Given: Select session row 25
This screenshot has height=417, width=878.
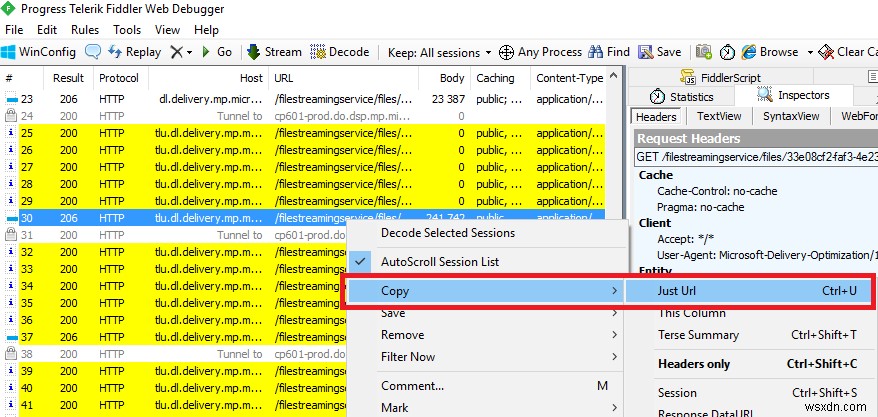Looking at the screenshot, I should click(303, 133).
